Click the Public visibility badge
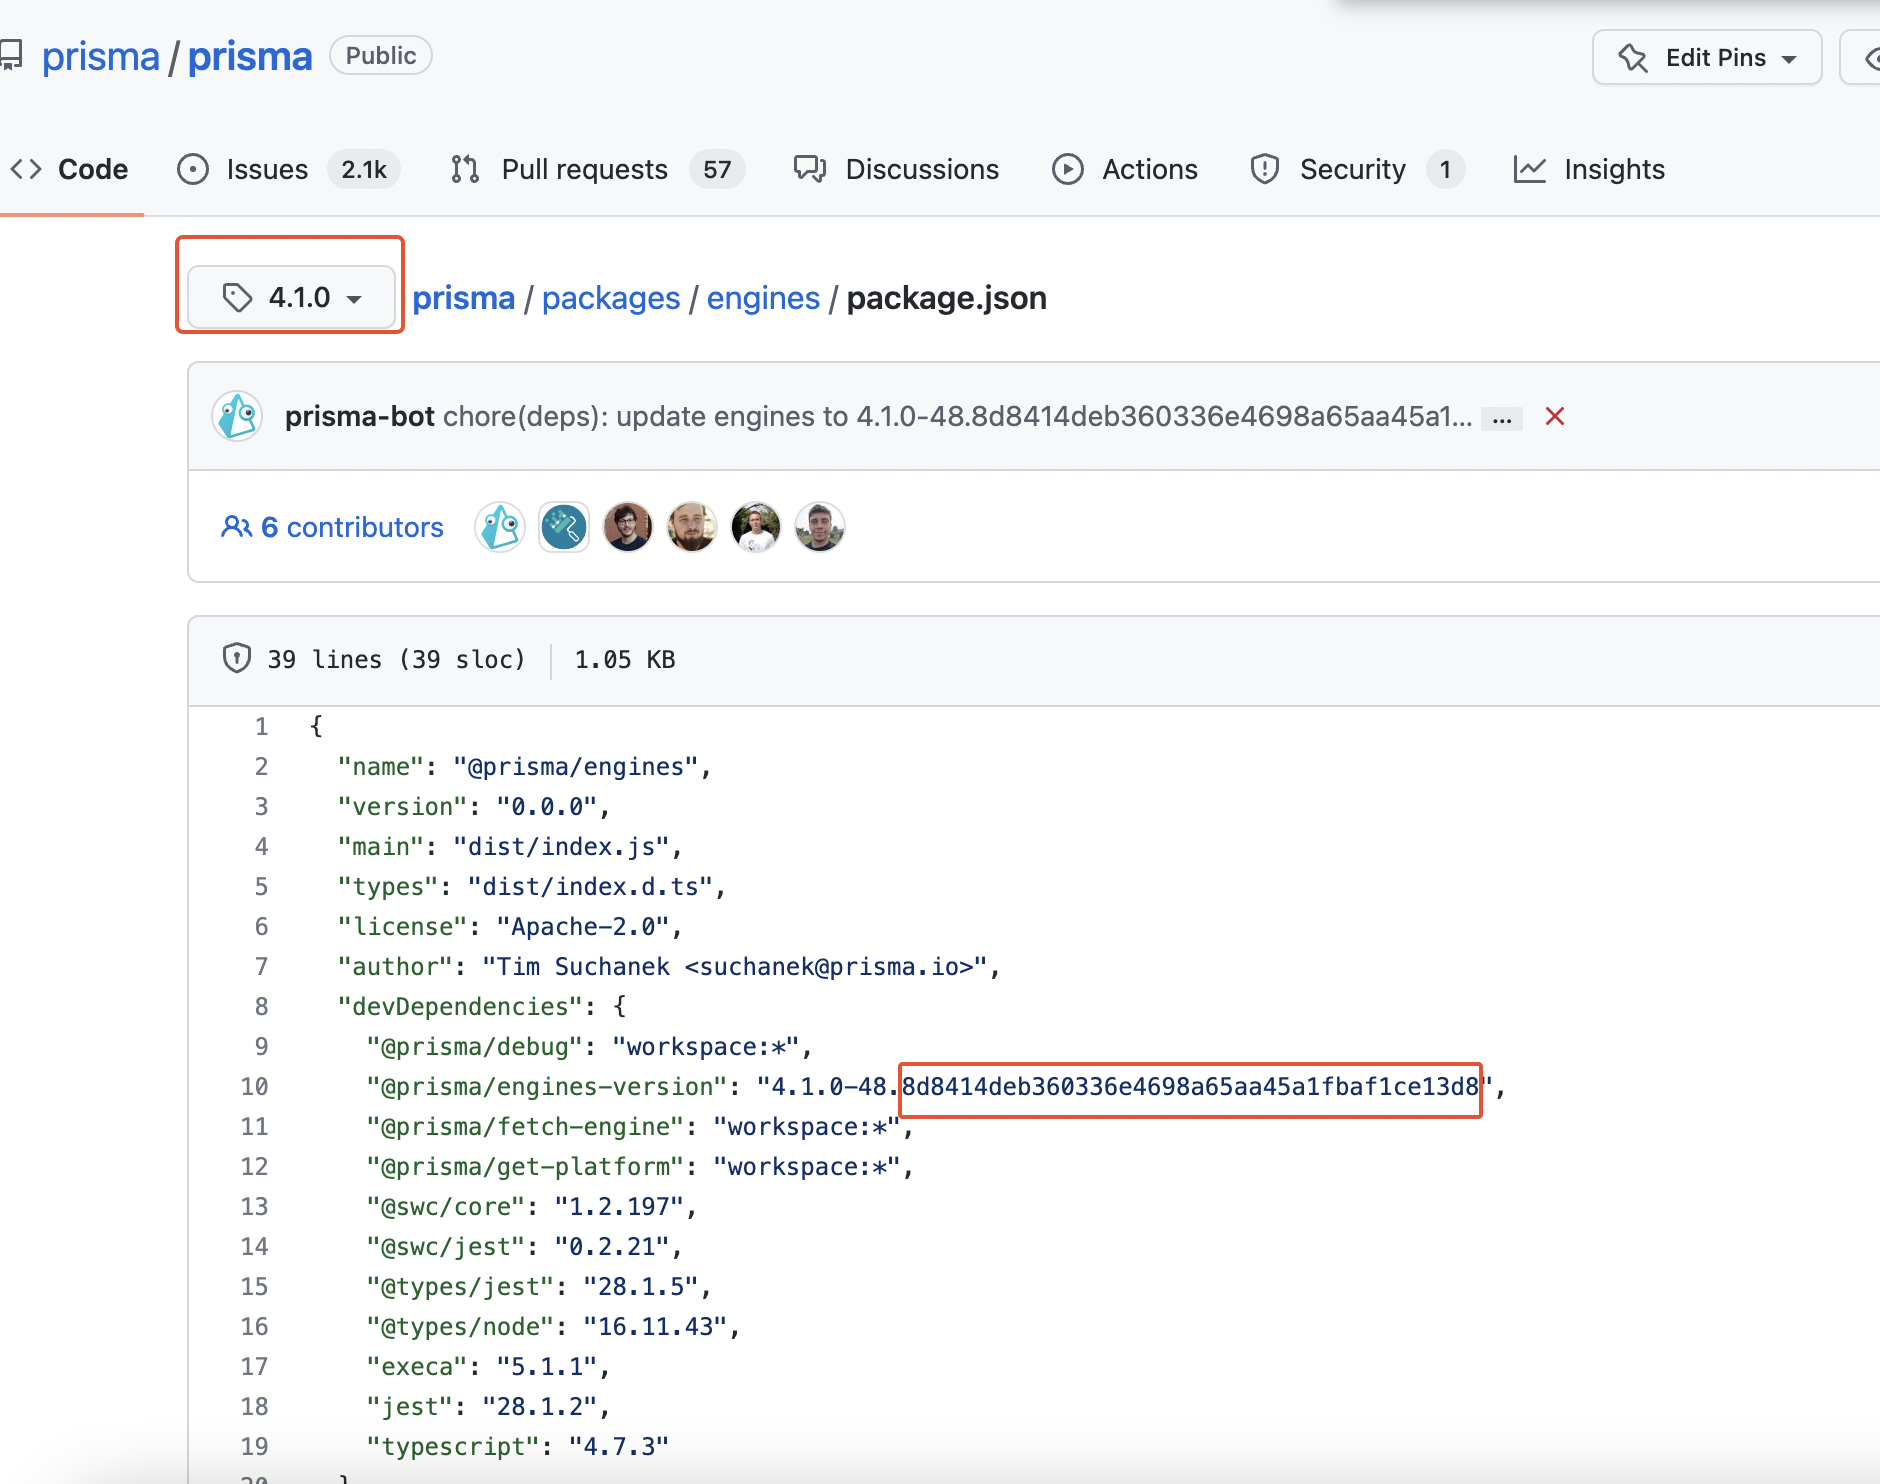This screenshot has height=1484, width=1880. click(381, 56)
